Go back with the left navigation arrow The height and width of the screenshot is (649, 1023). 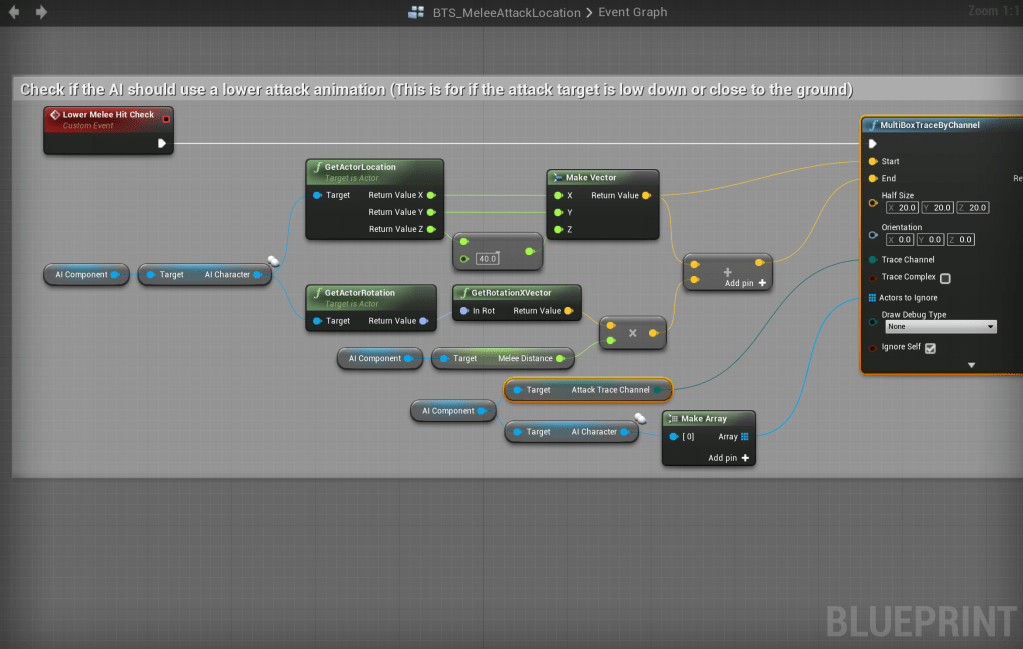14,12
